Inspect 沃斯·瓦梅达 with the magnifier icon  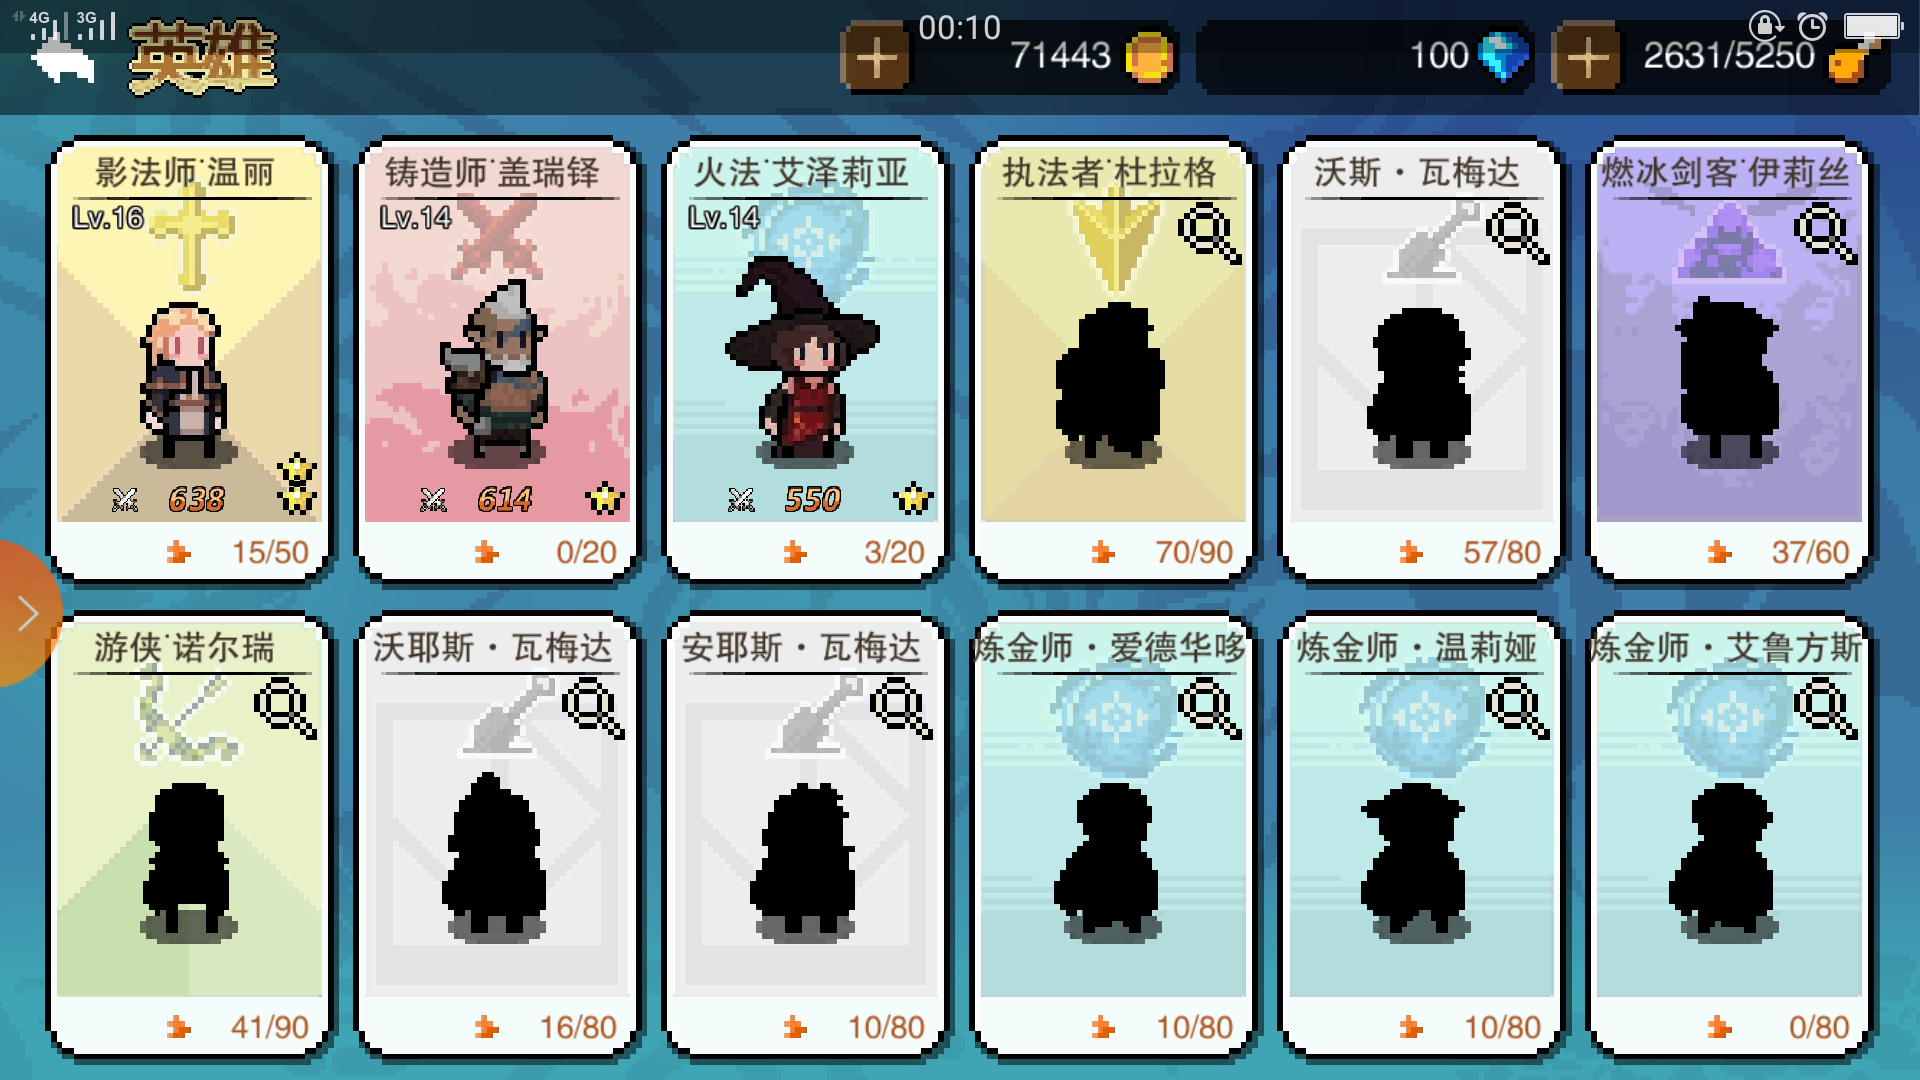tap(1517, 233)
